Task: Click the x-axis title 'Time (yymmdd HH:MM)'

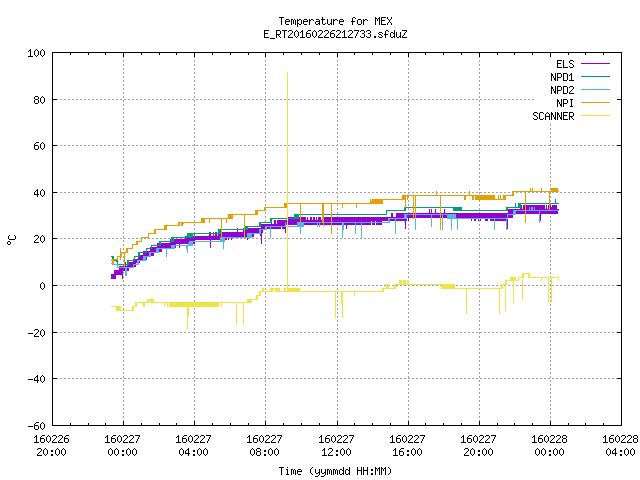Action: point(335,471)
